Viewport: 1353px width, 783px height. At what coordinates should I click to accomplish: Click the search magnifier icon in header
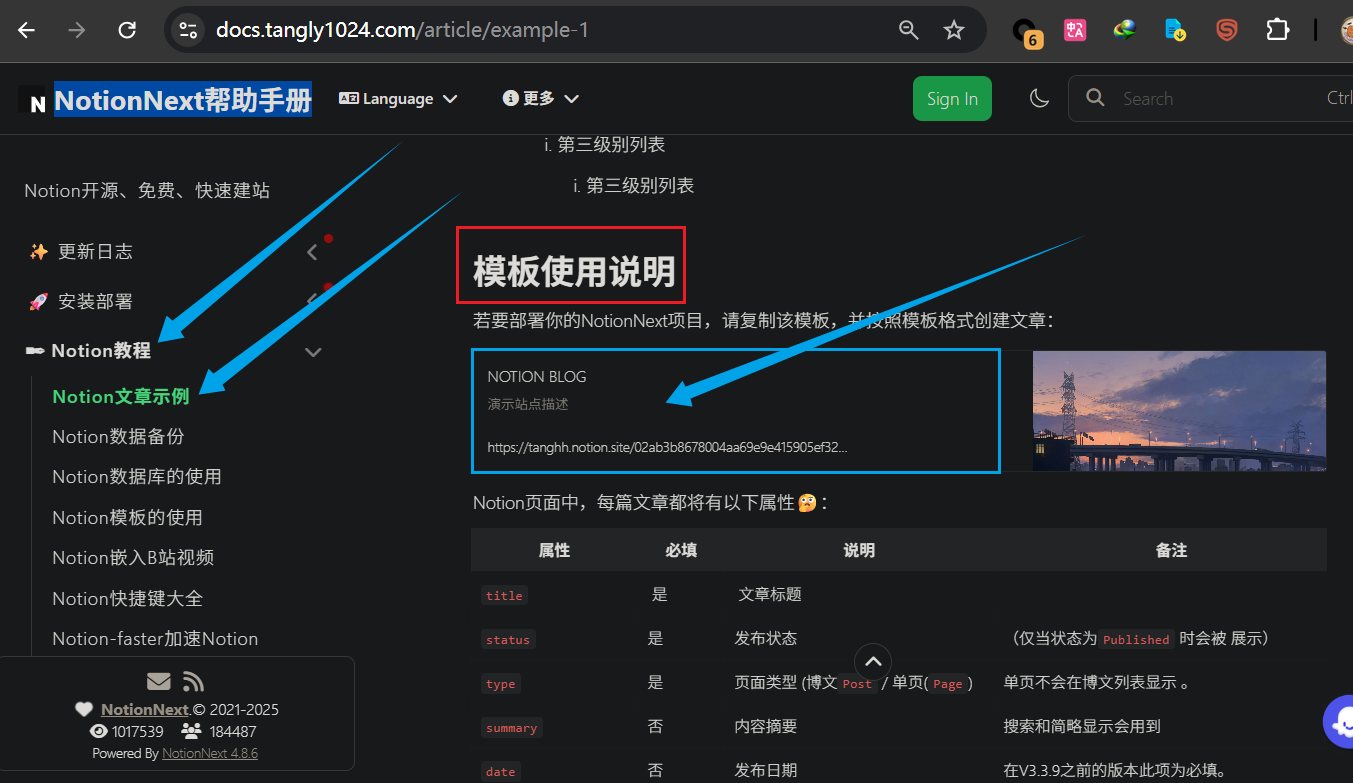1096,98
